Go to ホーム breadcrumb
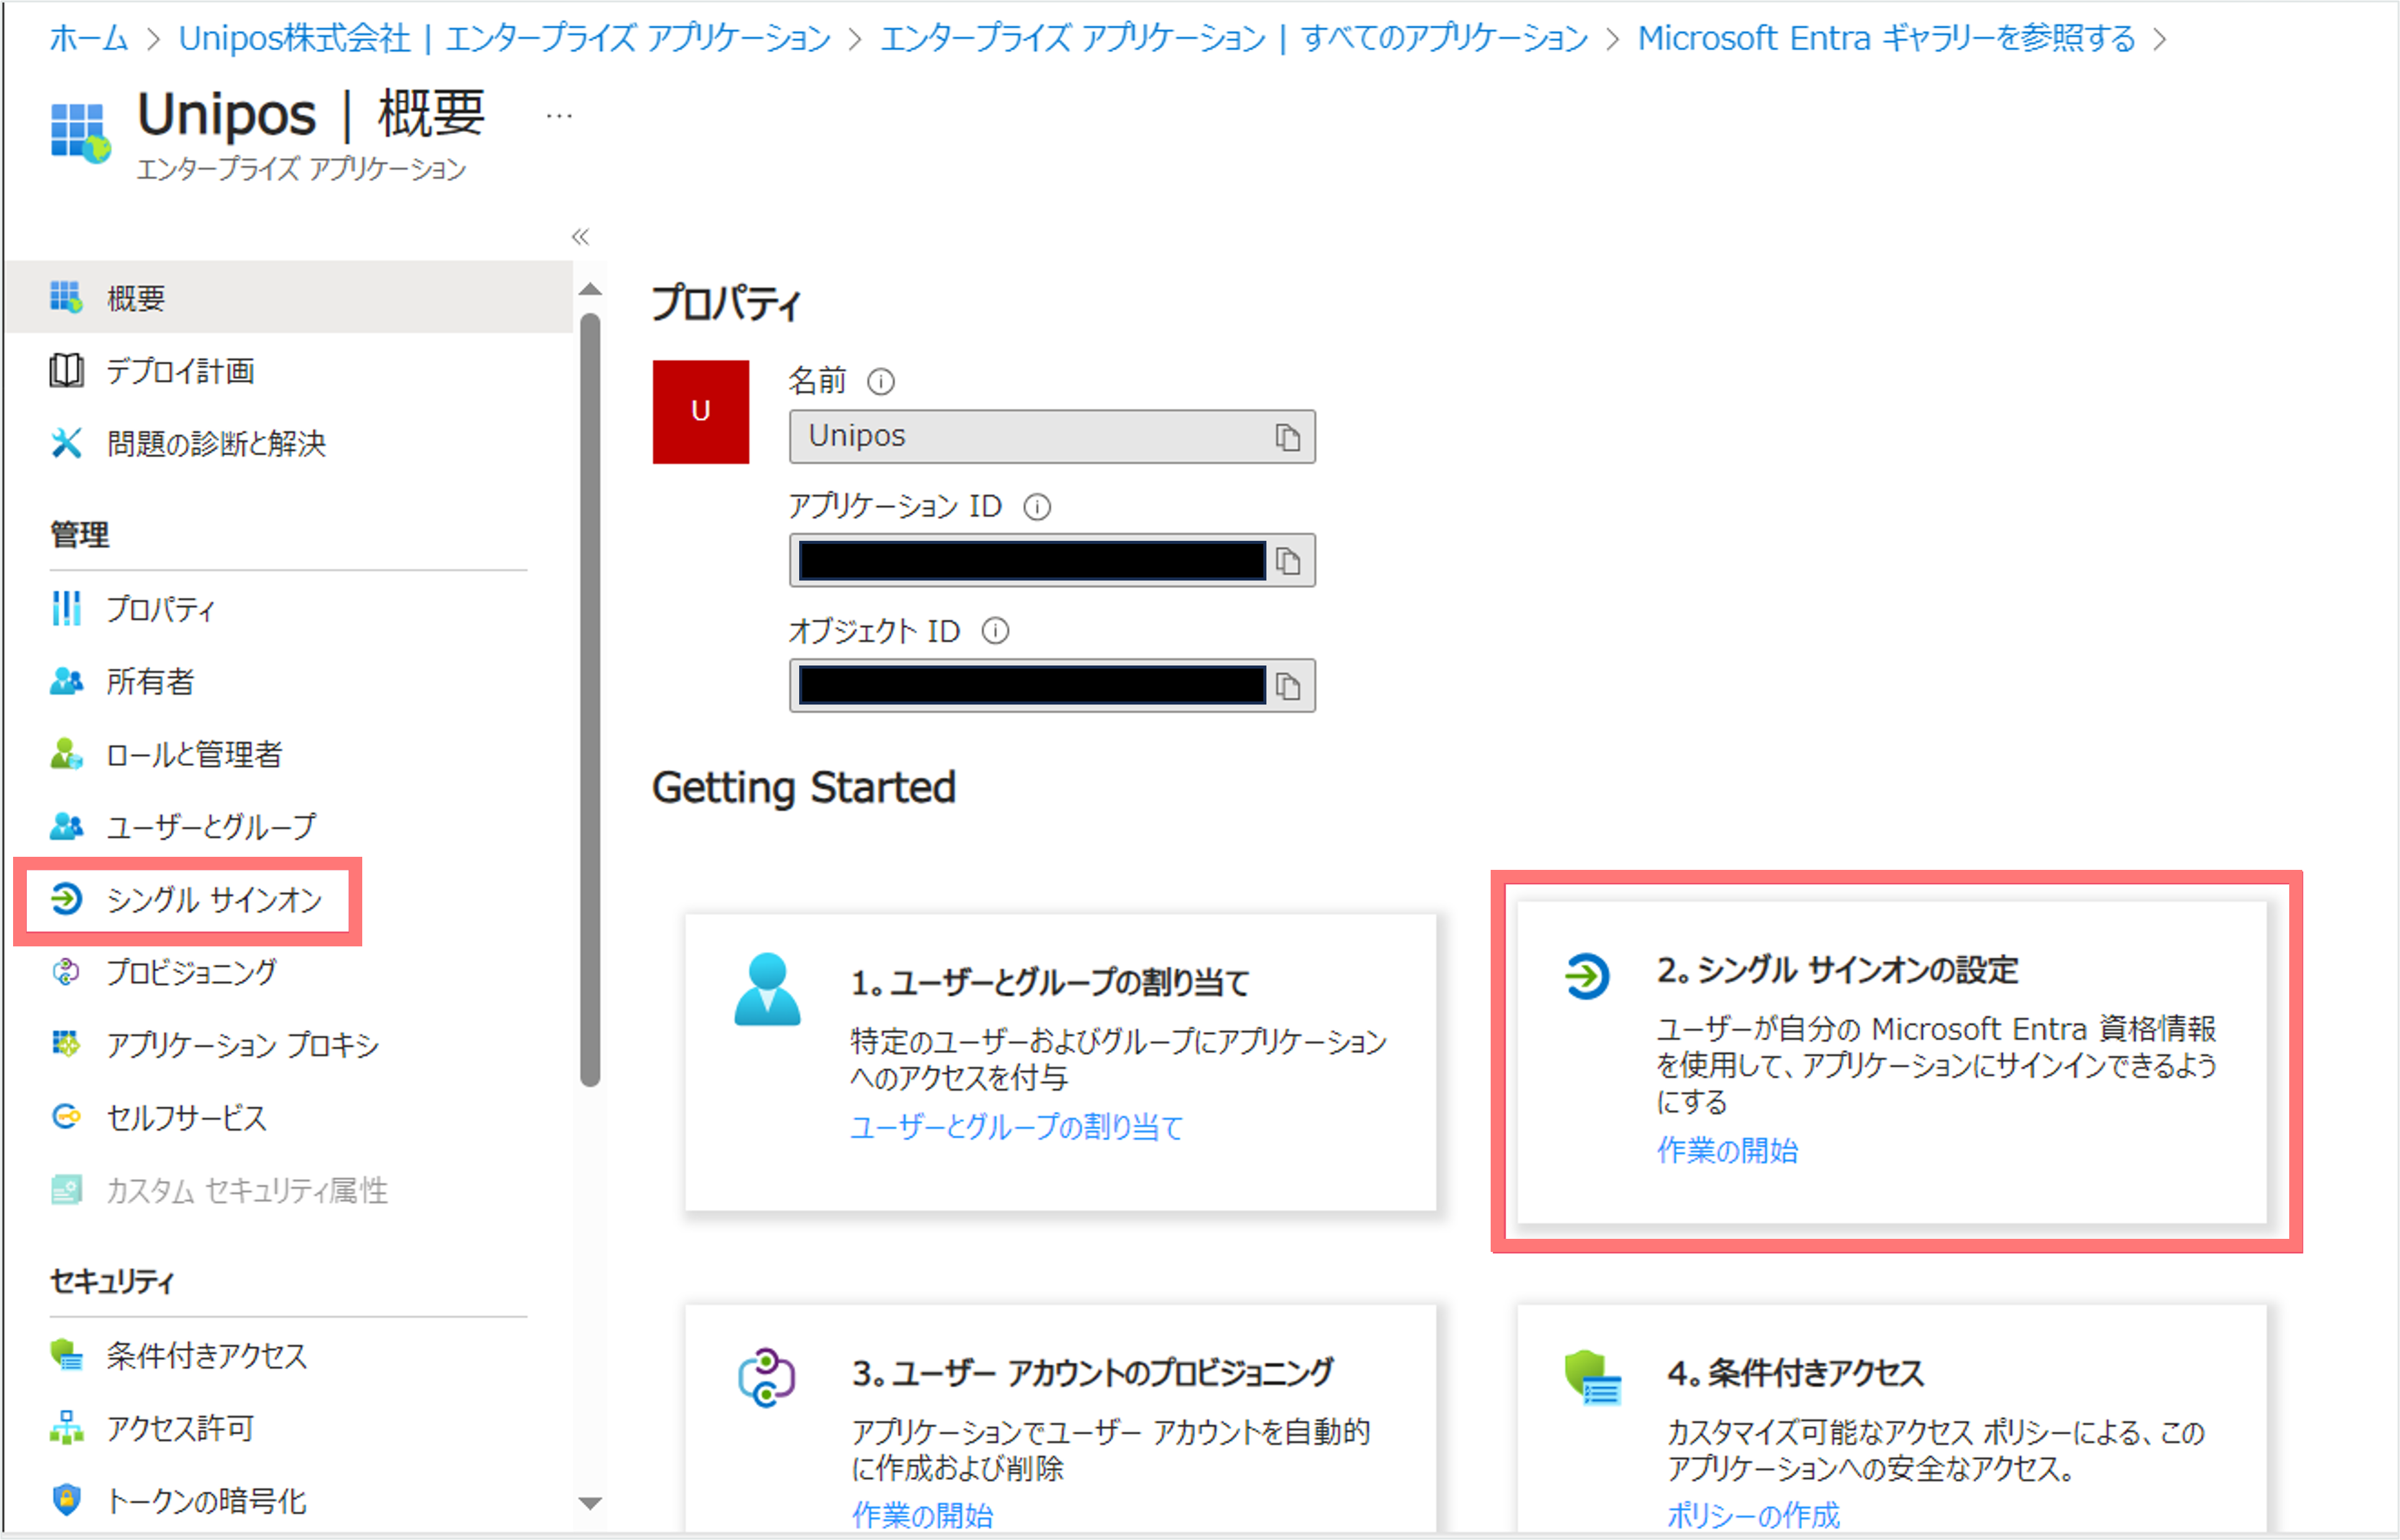The width and height of the screenshot is (2400, 1540). [88, 38]
